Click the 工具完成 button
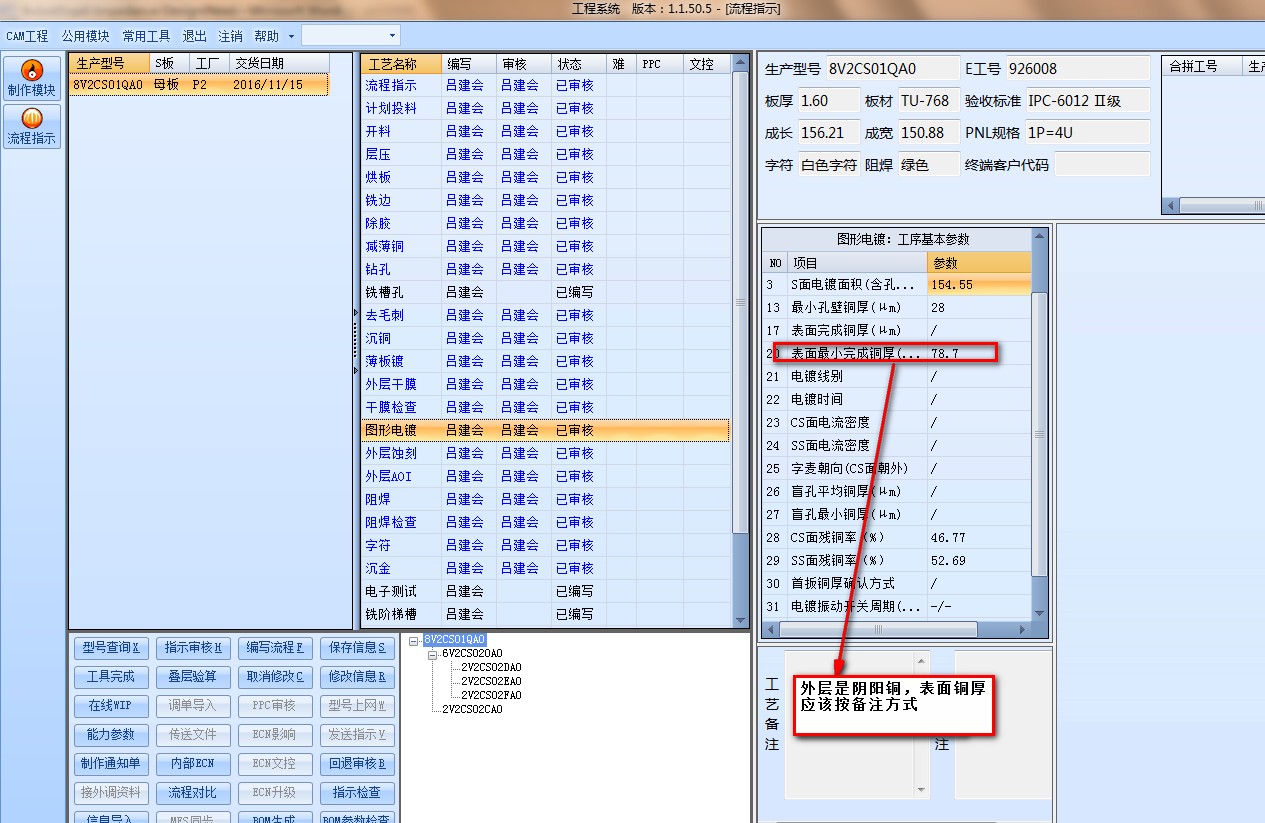 point(110,677)
